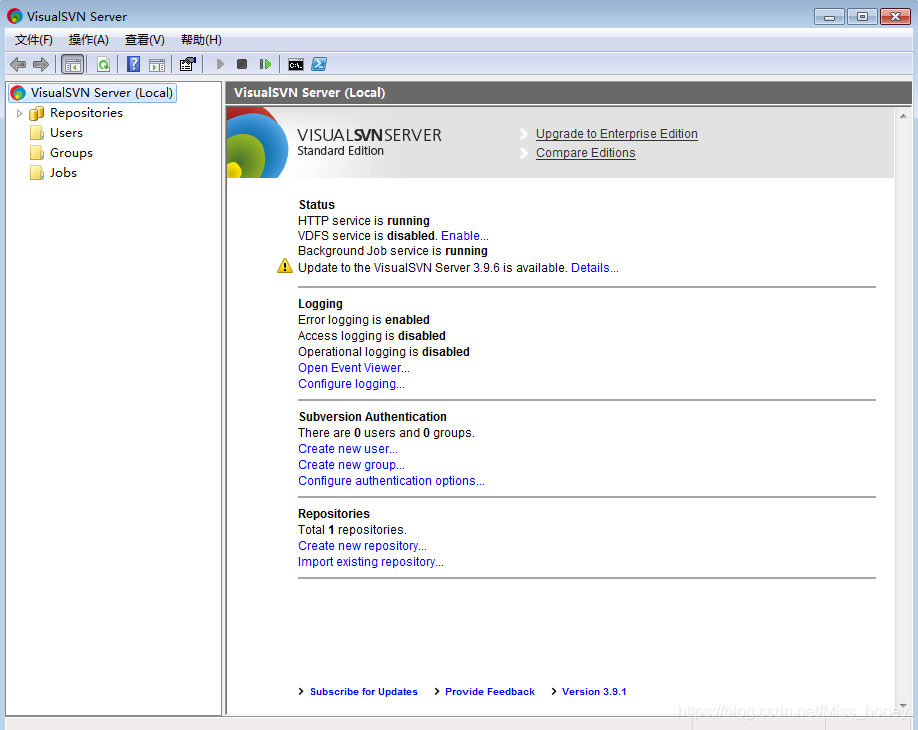Screen dimensions: 918x730
Task: Expand the Repositories tree node
Action: 19,113
